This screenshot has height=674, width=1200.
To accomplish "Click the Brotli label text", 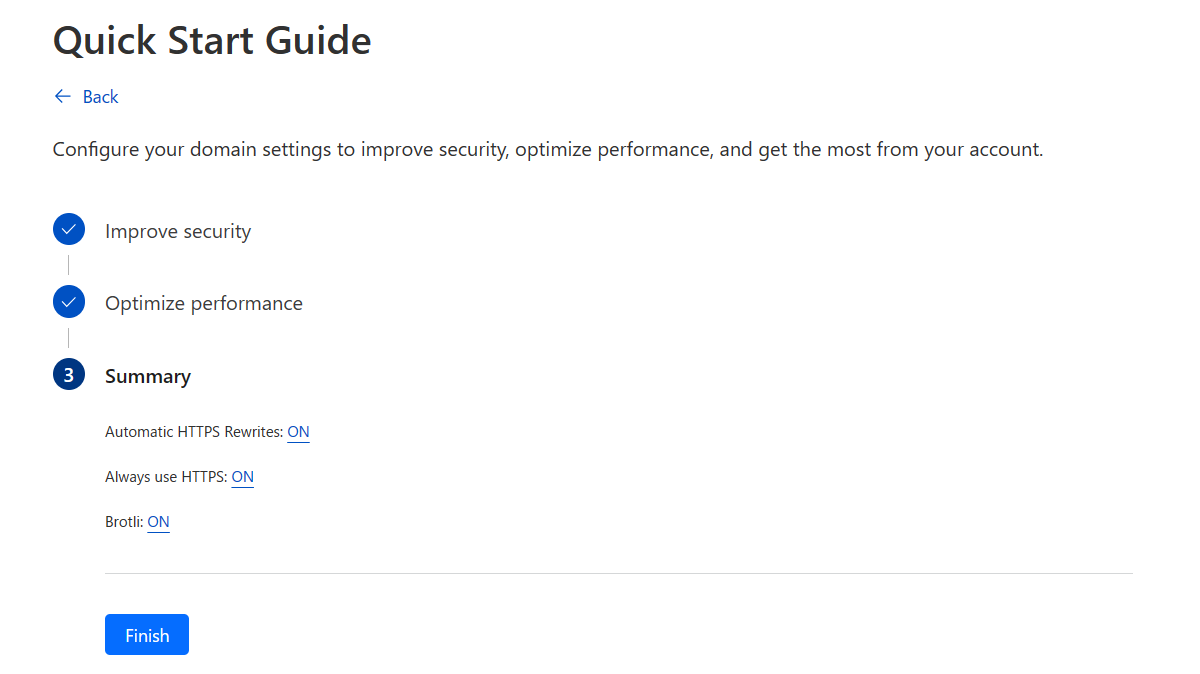I will pyautogui.click(x=124, y=522).
